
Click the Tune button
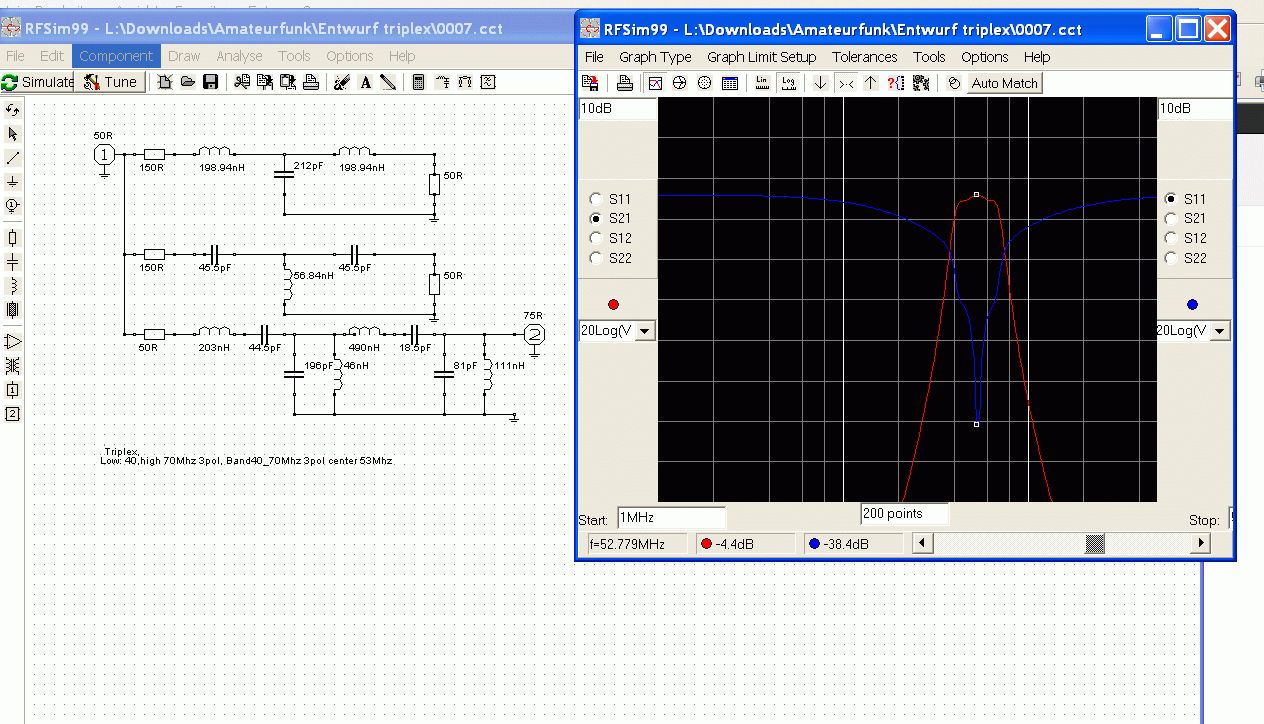(x=111, y=82)
